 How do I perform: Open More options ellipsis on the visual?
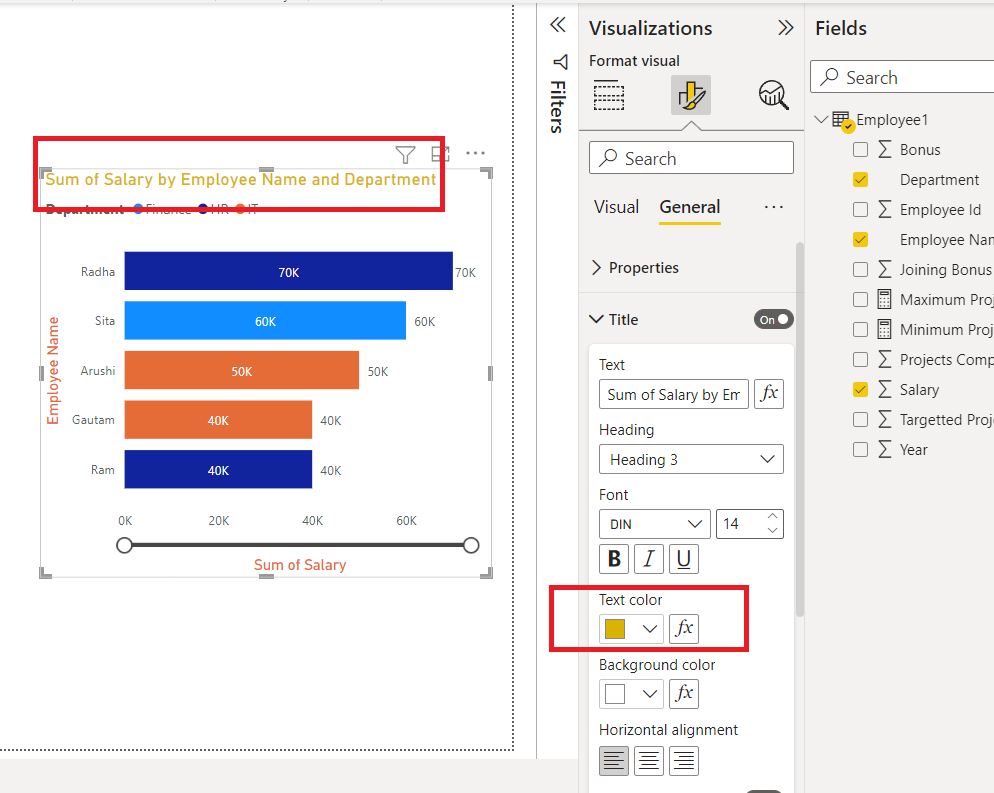475,153
